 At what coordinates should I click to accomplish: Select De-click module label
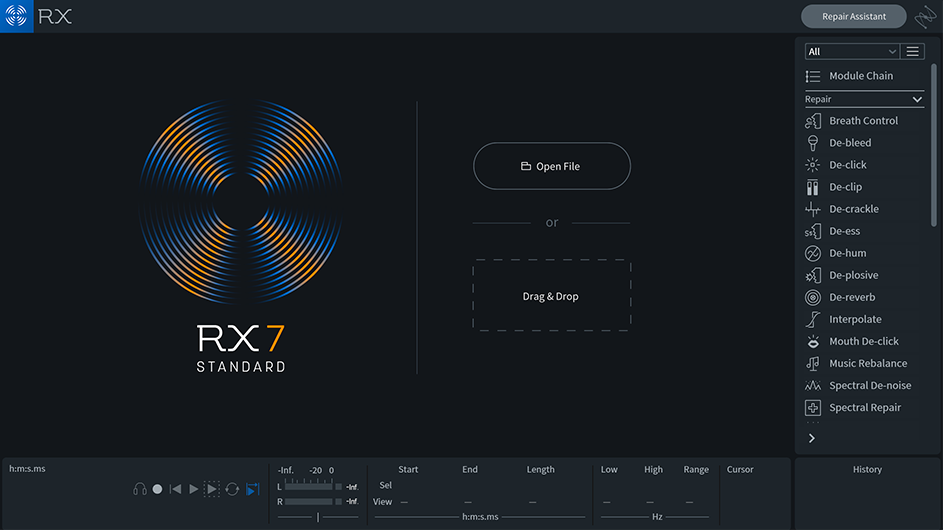847,165
